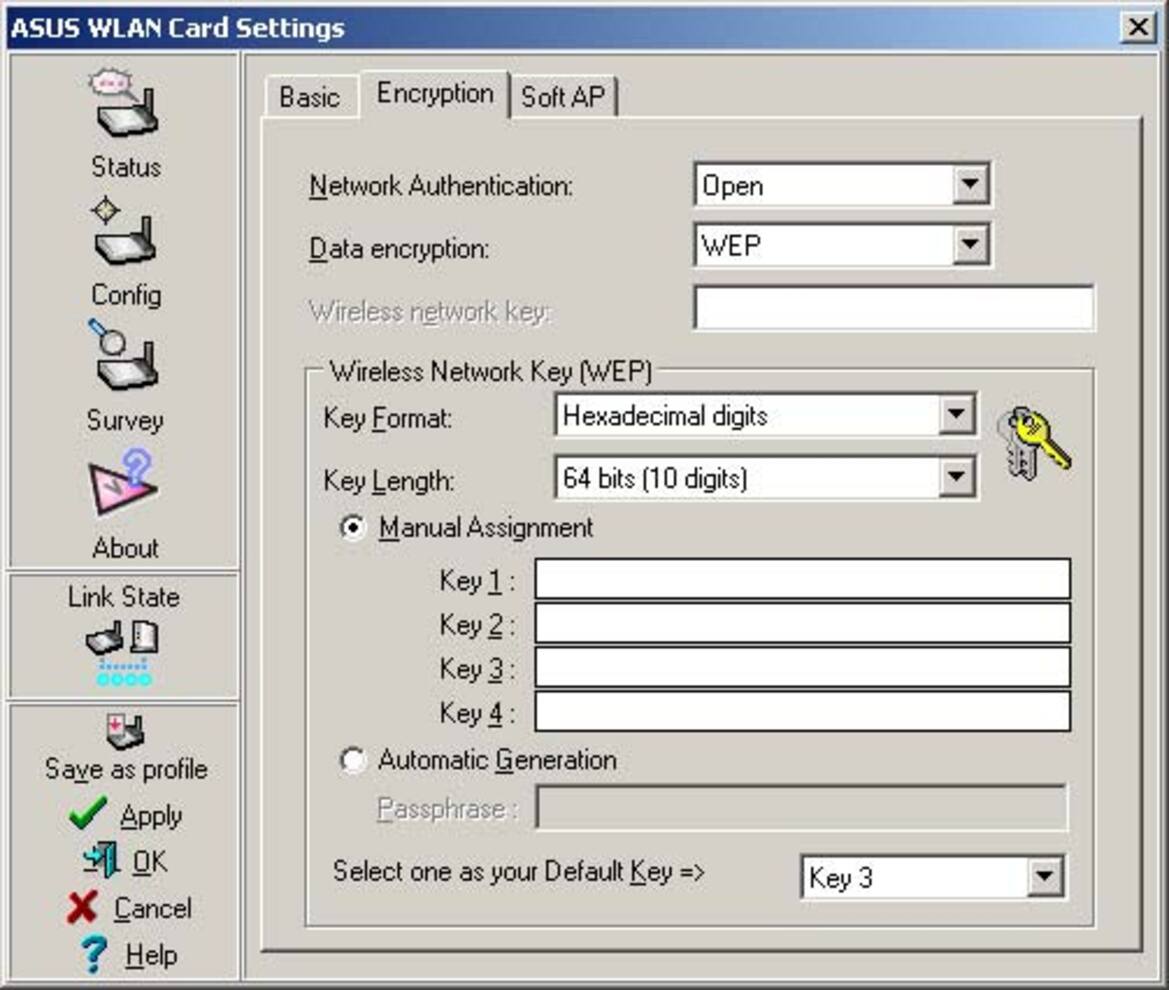Click the Link State label
The height and width of the screenshot is (990, 1169).
124,596
